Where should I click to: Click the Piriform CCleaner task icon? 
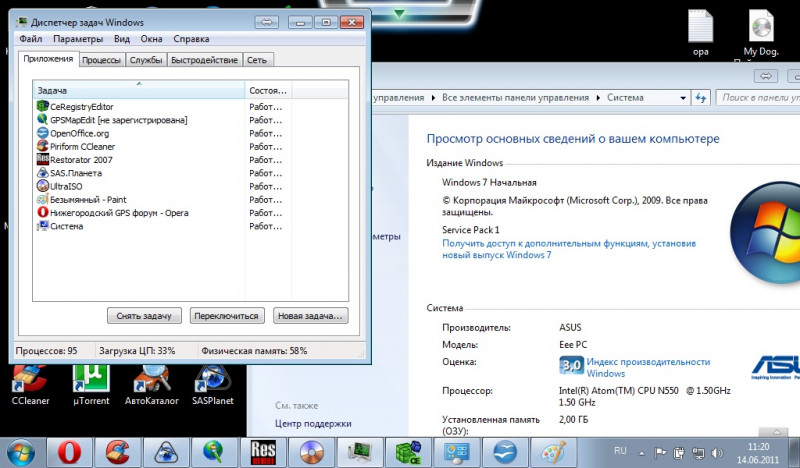pyautogui.click(x=42, y=146)
